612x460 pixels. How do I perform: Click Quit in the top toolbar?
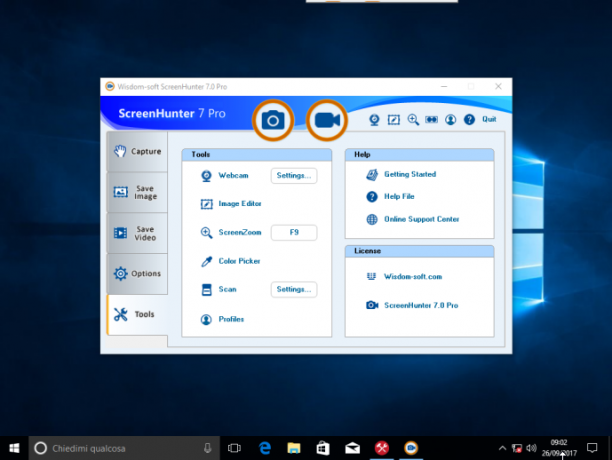pos(489,119)
